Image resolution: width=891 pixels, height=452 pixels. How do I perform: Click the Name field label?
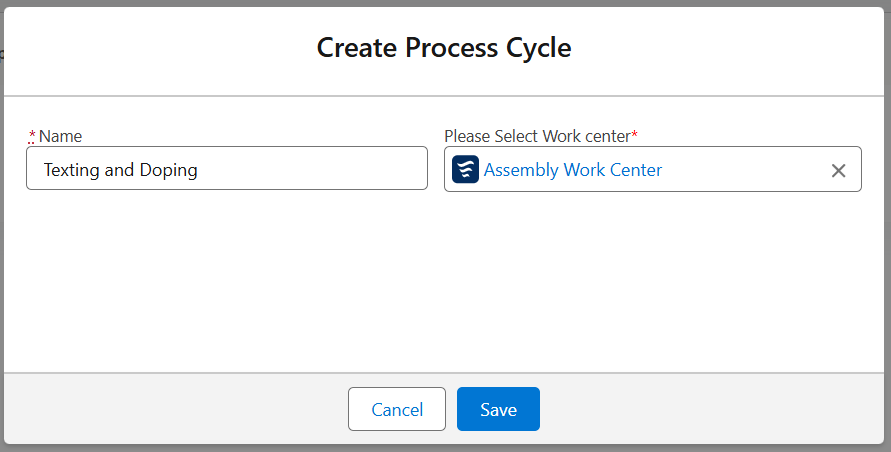60,136
